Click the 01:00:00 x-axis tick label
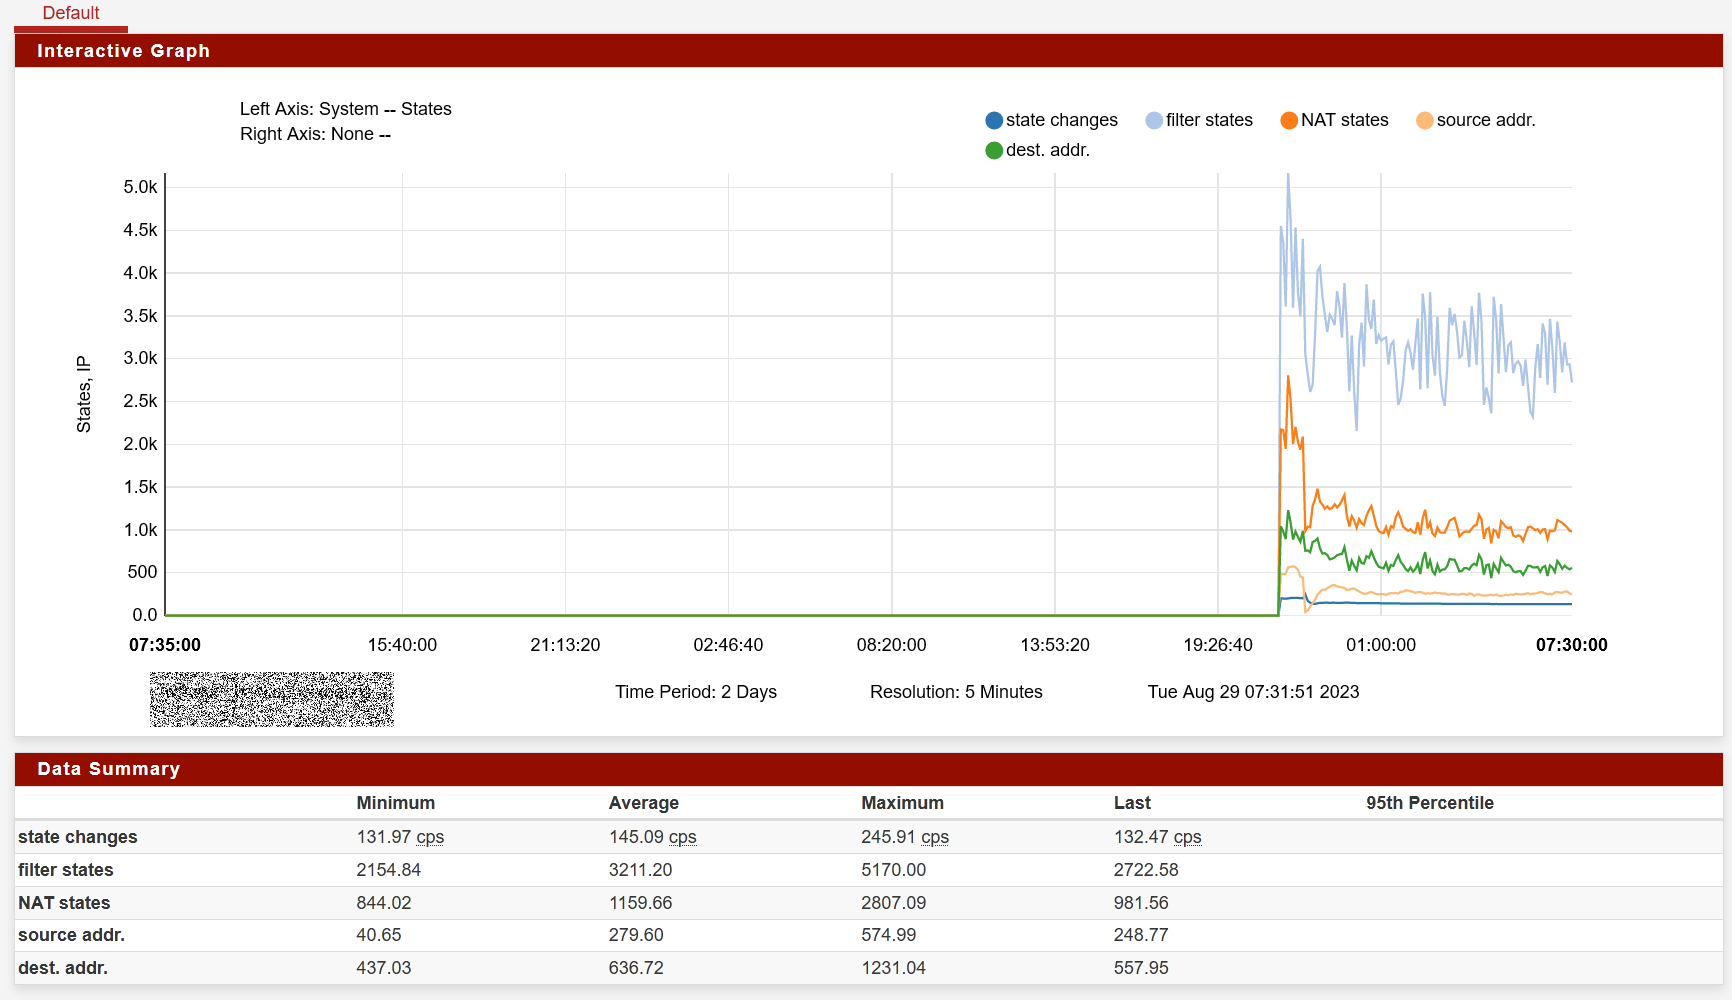This screenshot has width=1732, height=1000. [1381, 645]
